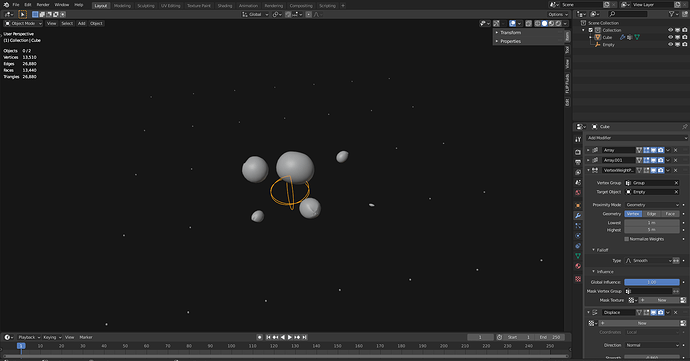Play the animation in timeline
Image resolution: width=690 pixels, height=361 pixels.
pyautogui.click(x=290, y=337)
